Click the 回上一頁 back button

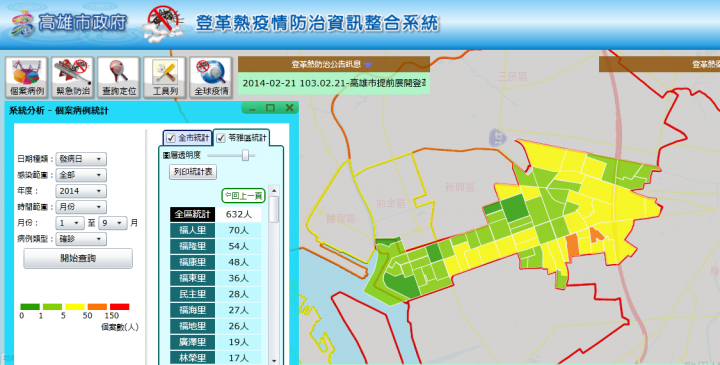[244, 196]
